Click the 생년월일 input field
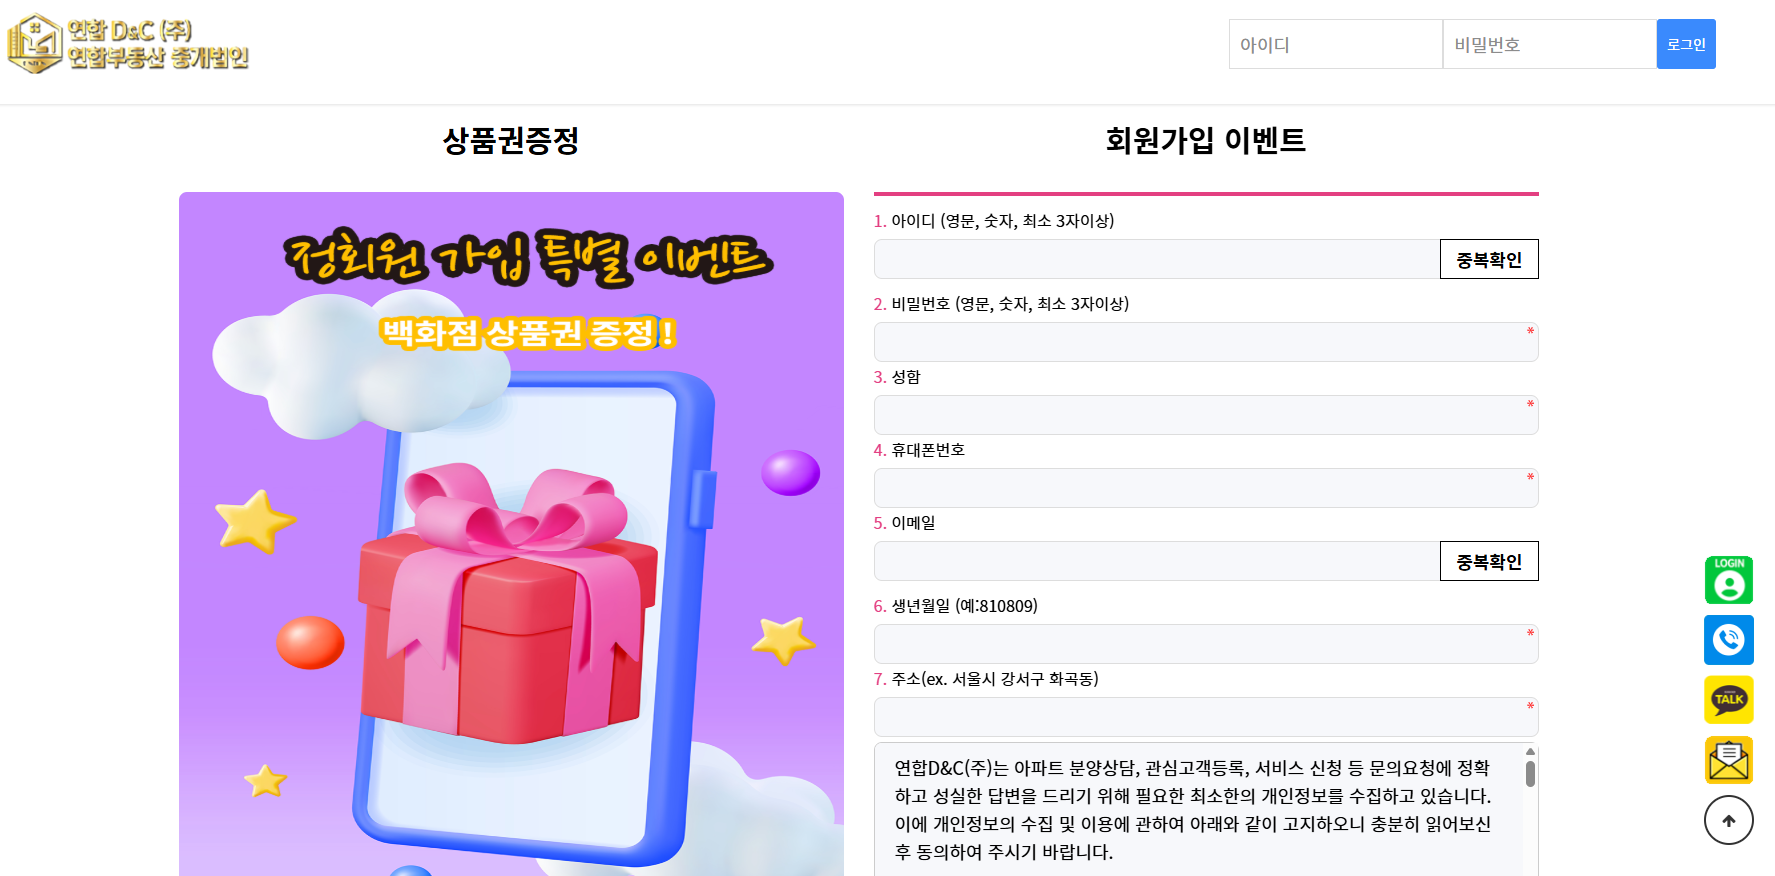This screenshot has width=1775, height=876. [x=1206, y=644]
